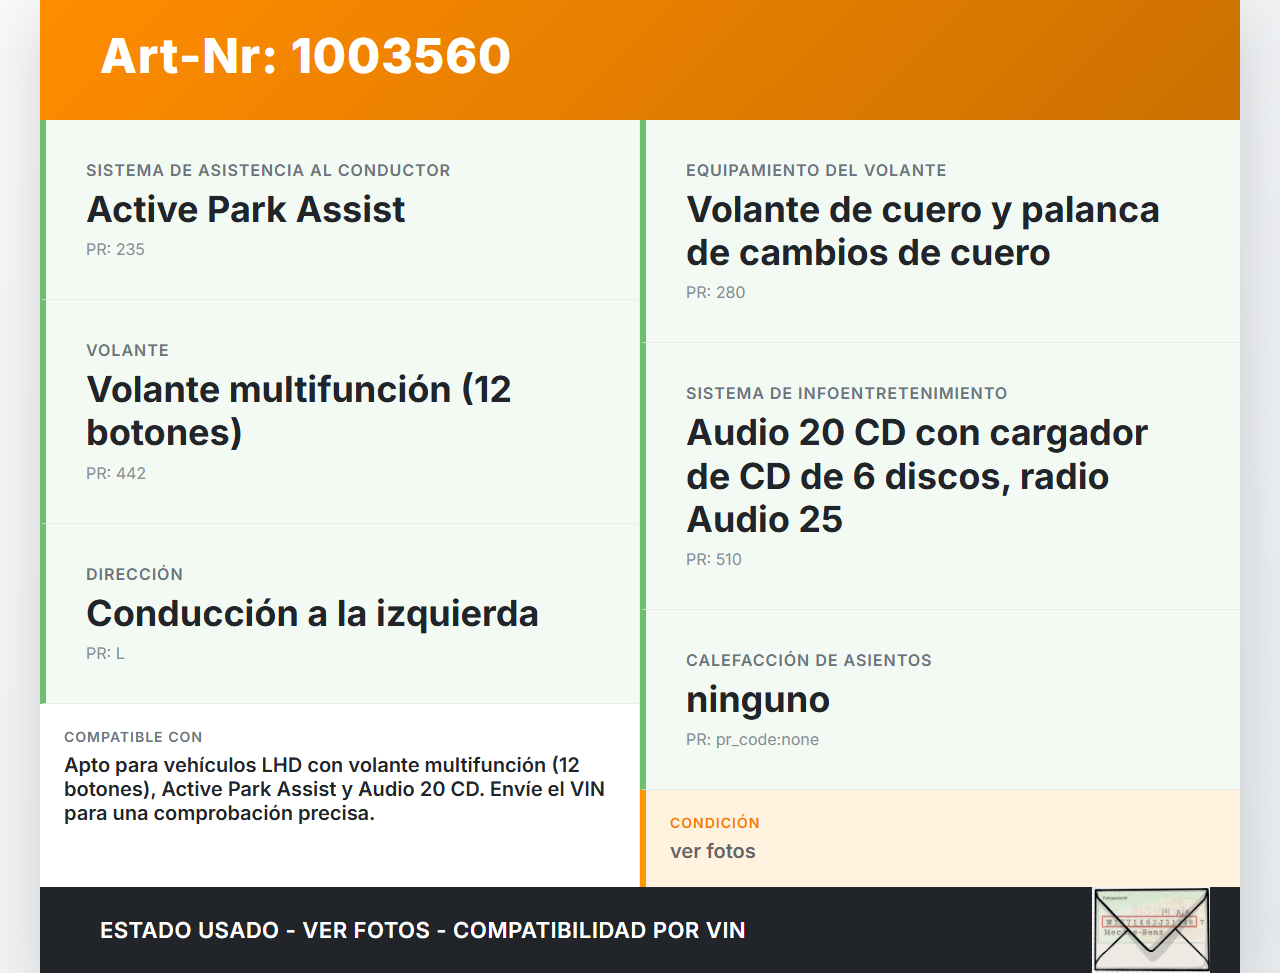Click the 'PR: L' code
Viewport: 1280px width, 974px height.
pyautogui.click(x=105, y=653)
